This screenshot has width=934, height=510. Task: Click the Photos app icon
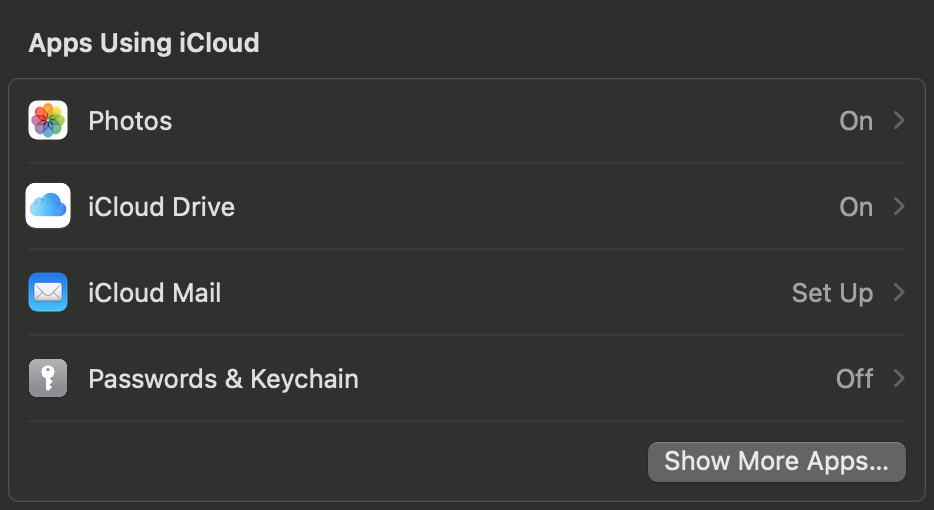pyautogui.click(x=48, y=121)
